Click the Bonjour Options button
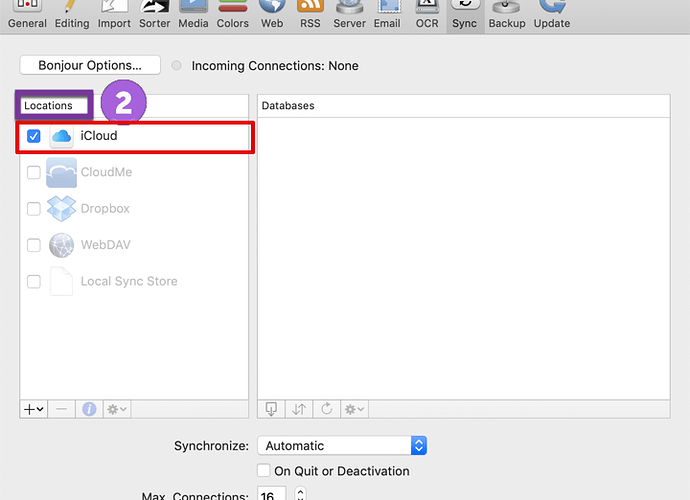 [x=90, y=65]
